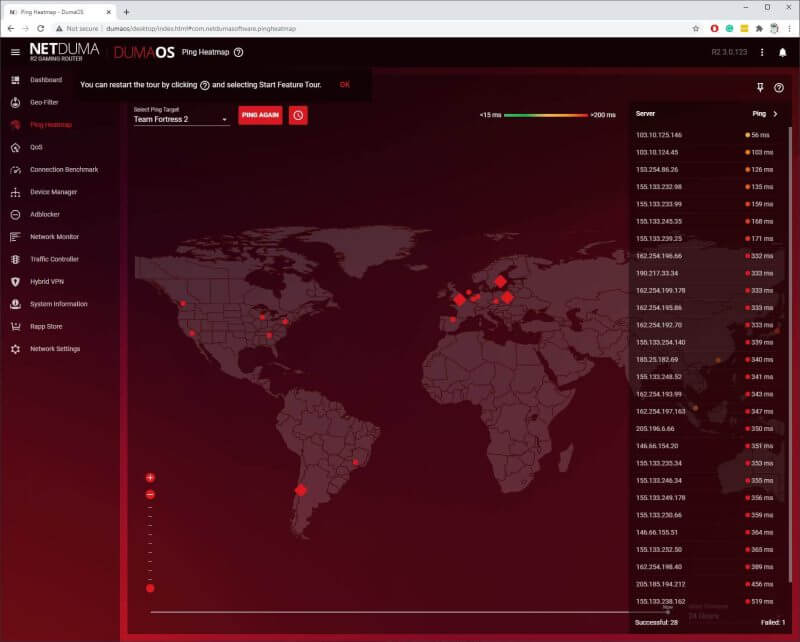Click the Dashboard sidebar icon
The width and height of the screenshot is (800, 642).
tap(15, 80)
